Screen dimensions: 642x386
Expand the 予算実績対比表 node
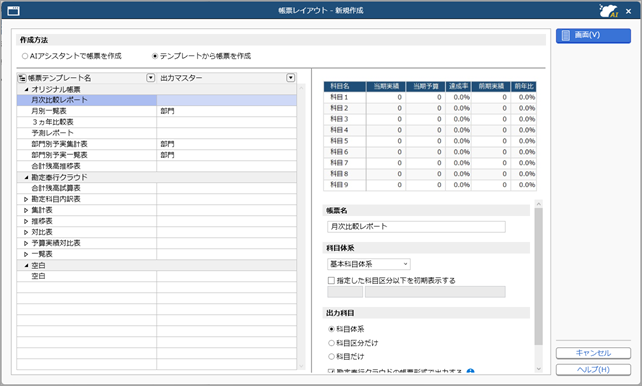[x=26, y=243]
